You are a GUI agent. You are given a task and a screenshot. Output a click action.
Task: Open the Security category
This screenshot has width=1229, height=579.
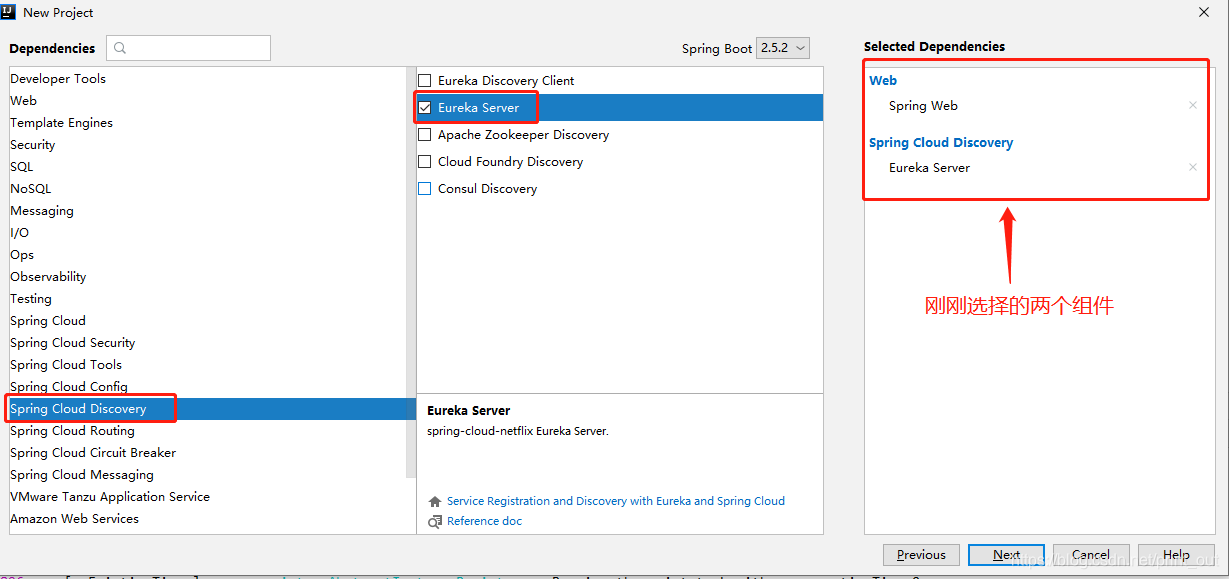point(207,144)
